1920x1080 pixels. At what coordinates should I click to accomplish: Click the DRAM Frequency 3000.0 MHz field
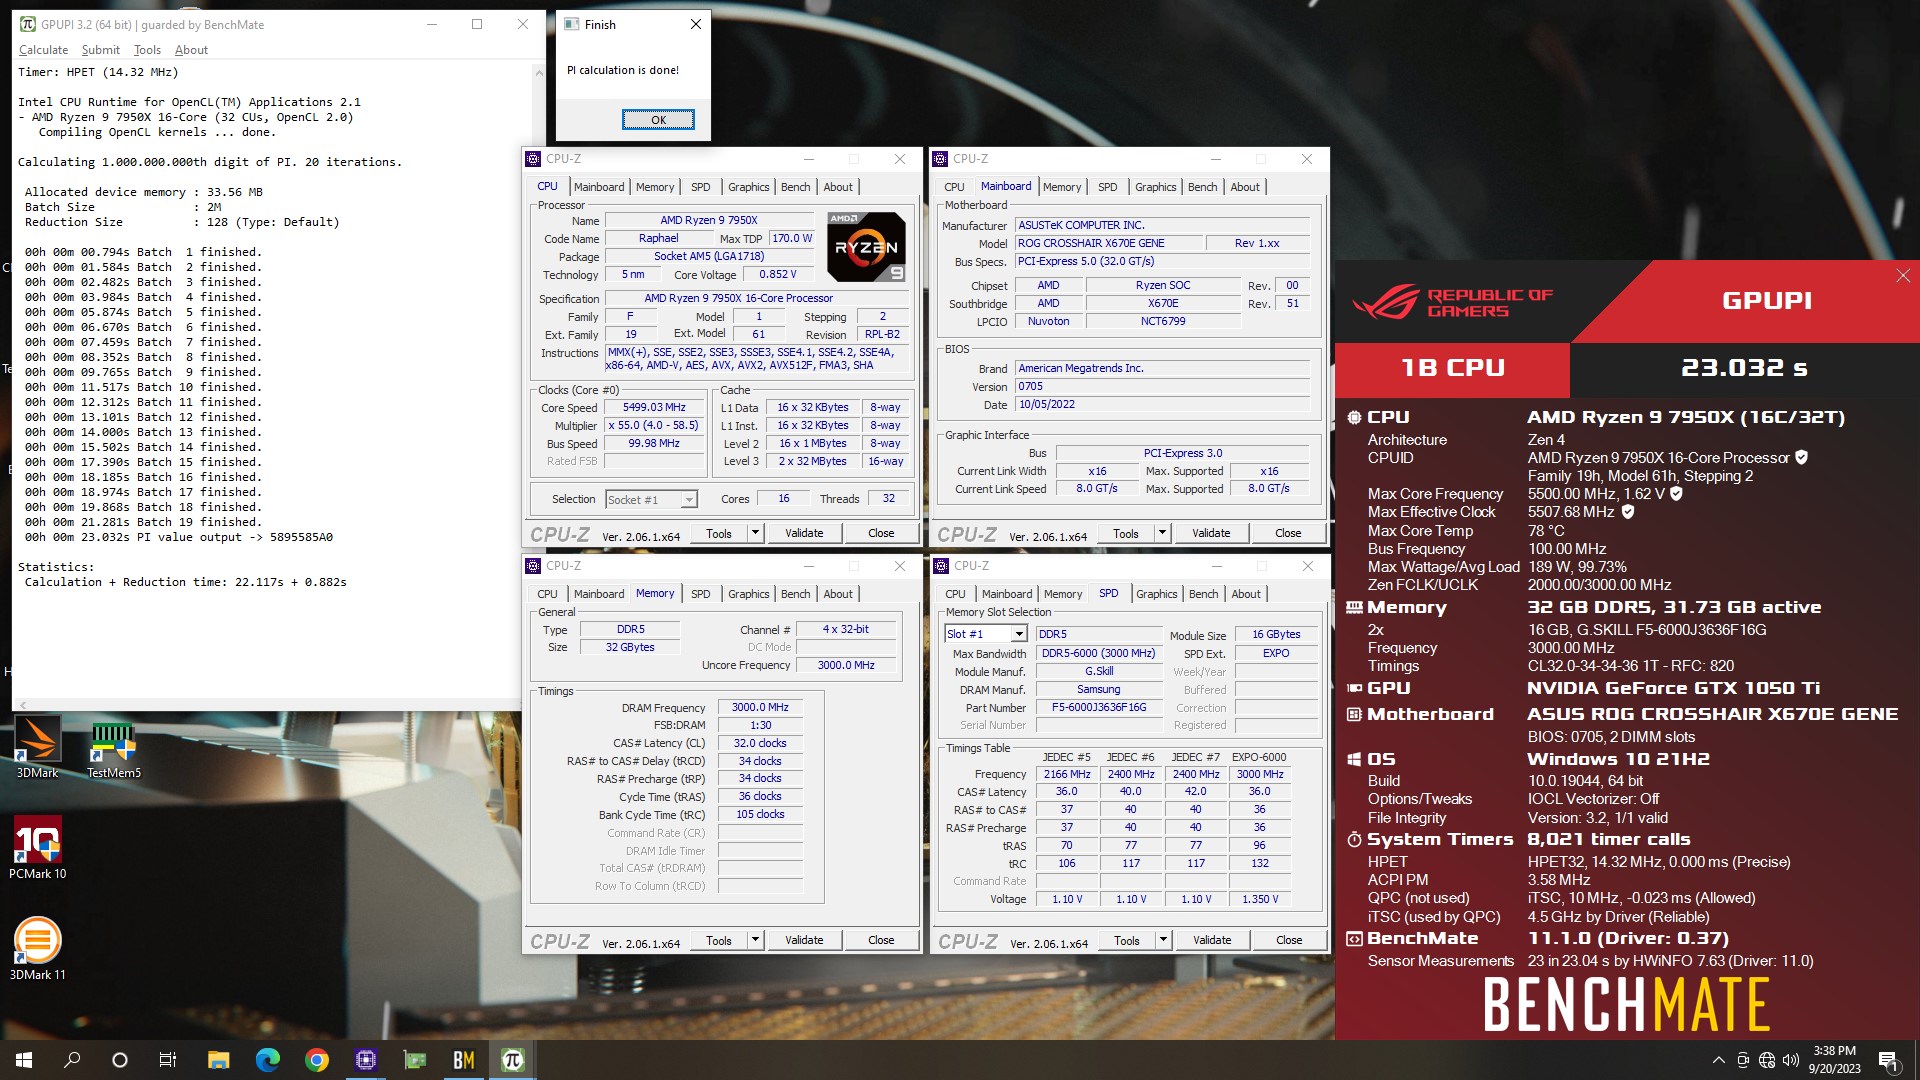pos(760,707)
